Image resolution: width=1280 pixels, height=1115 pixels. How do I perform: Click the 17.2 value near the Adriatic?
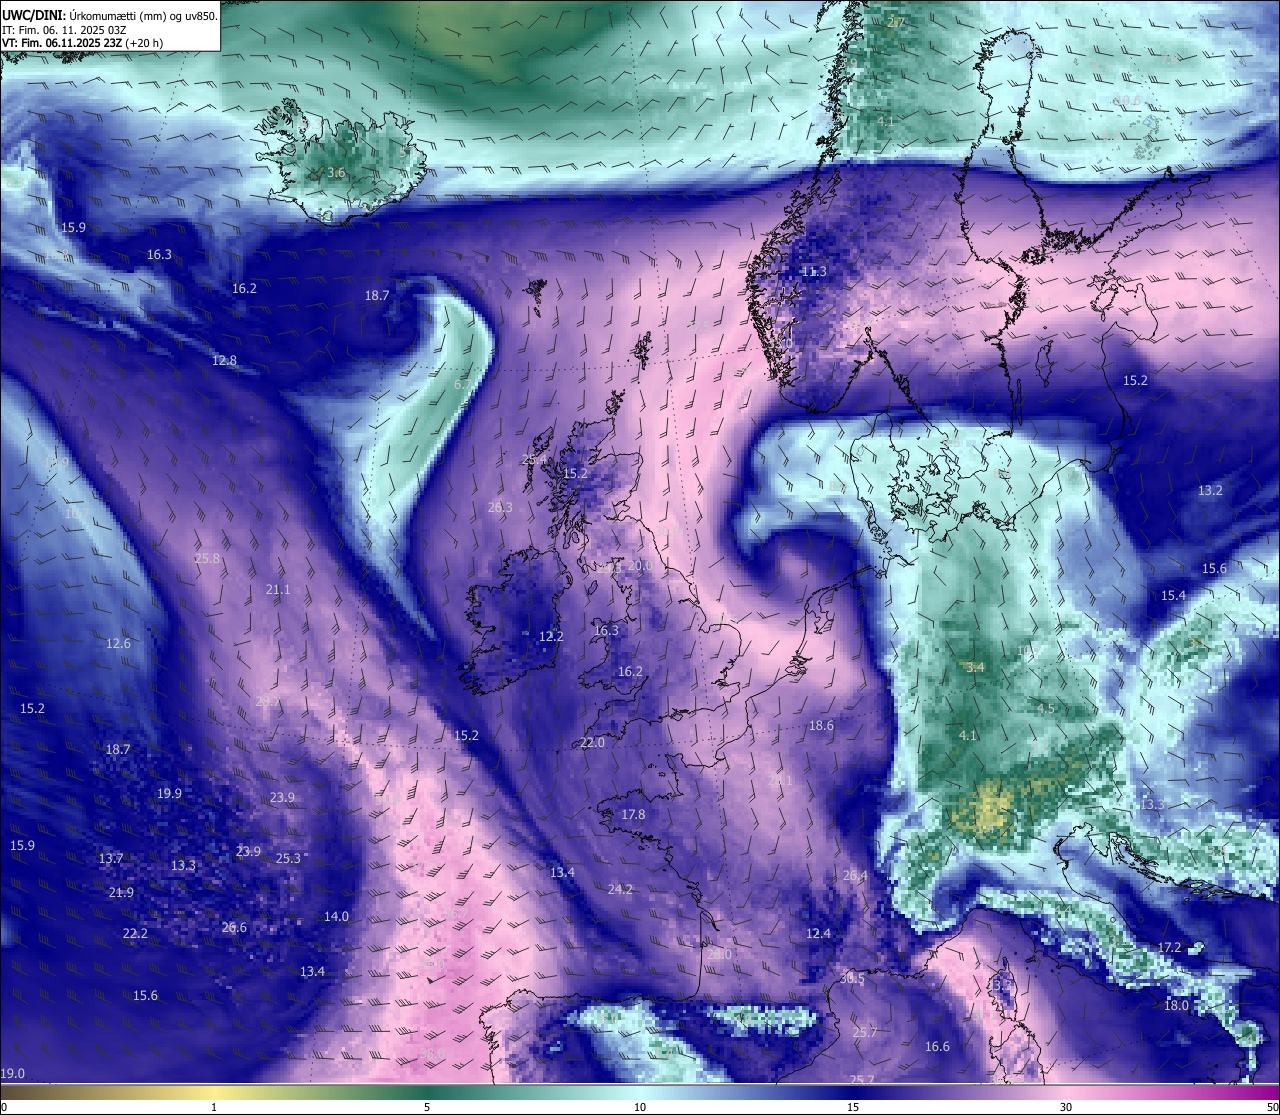click(1169, 948)
